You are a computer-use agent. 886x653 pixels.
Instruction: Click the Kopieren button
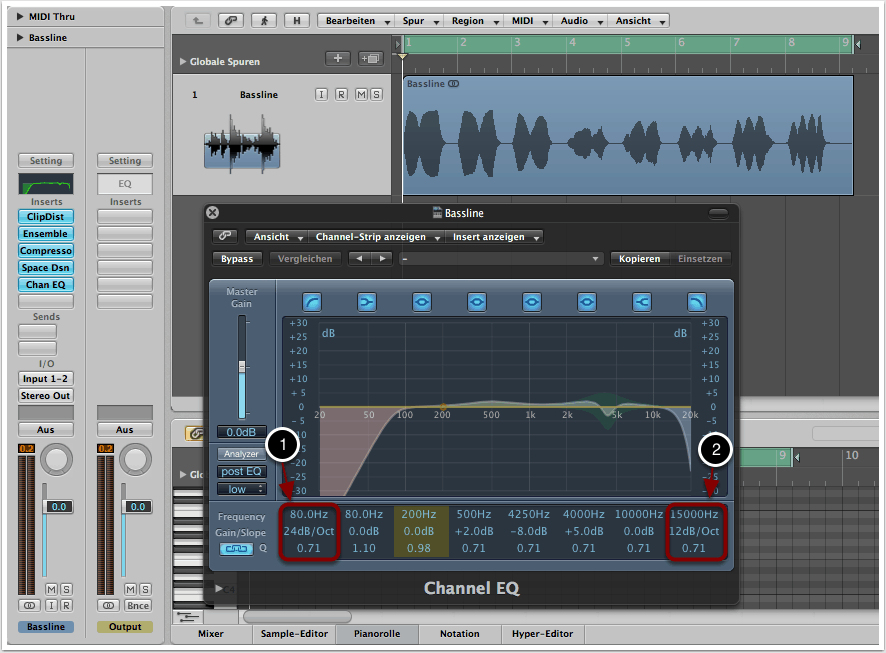click(639, 258)
